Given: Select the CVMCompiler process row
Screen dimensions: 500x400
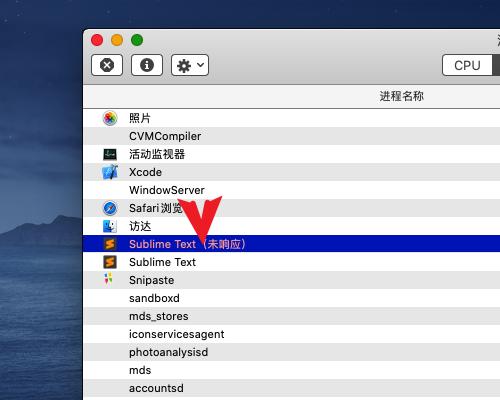Looking at the screenshot, I should tap(291, 136).
